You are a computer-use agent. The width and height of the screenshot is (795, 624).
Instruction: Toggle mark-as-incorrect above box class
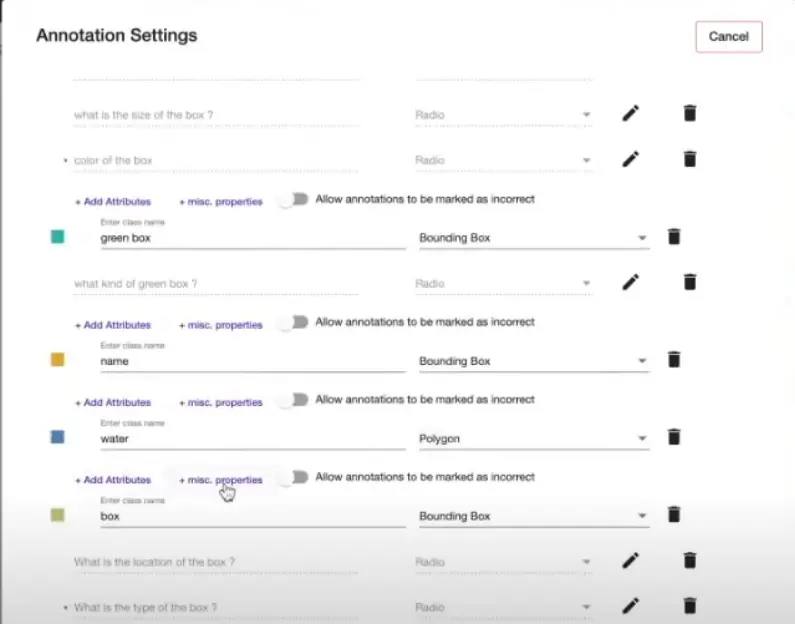pyautogui.click(x=293, y=478)
